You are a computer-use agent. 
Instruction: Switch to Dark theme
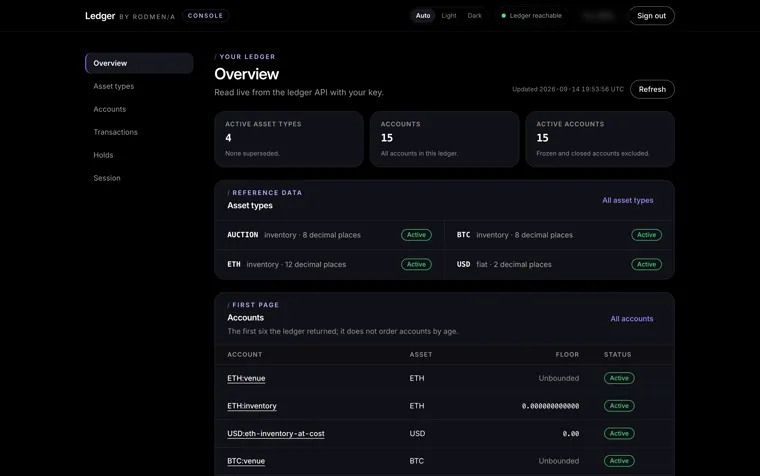click(x=475, y=16)
